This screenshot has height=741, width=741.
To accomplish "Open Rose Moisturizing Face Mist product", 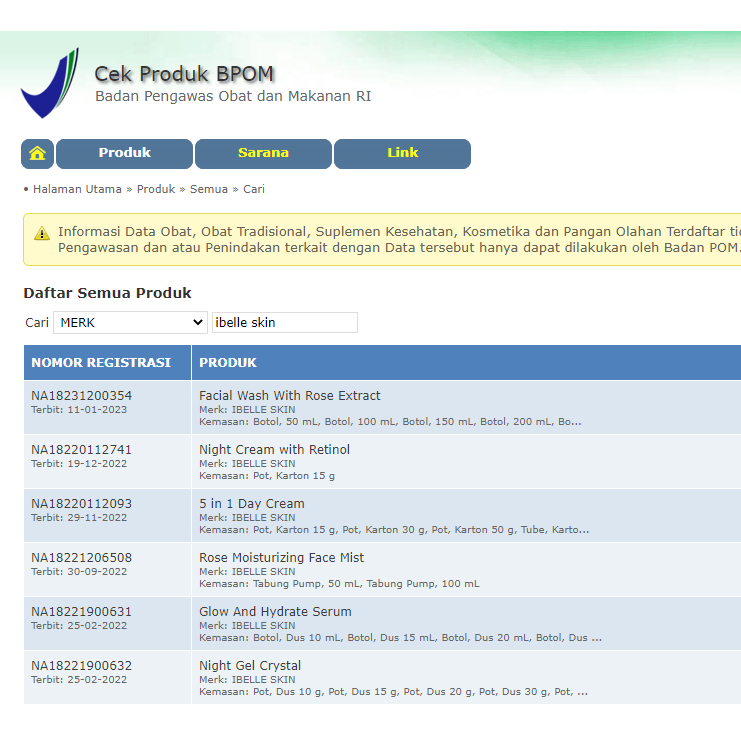I will pos(282,558).
